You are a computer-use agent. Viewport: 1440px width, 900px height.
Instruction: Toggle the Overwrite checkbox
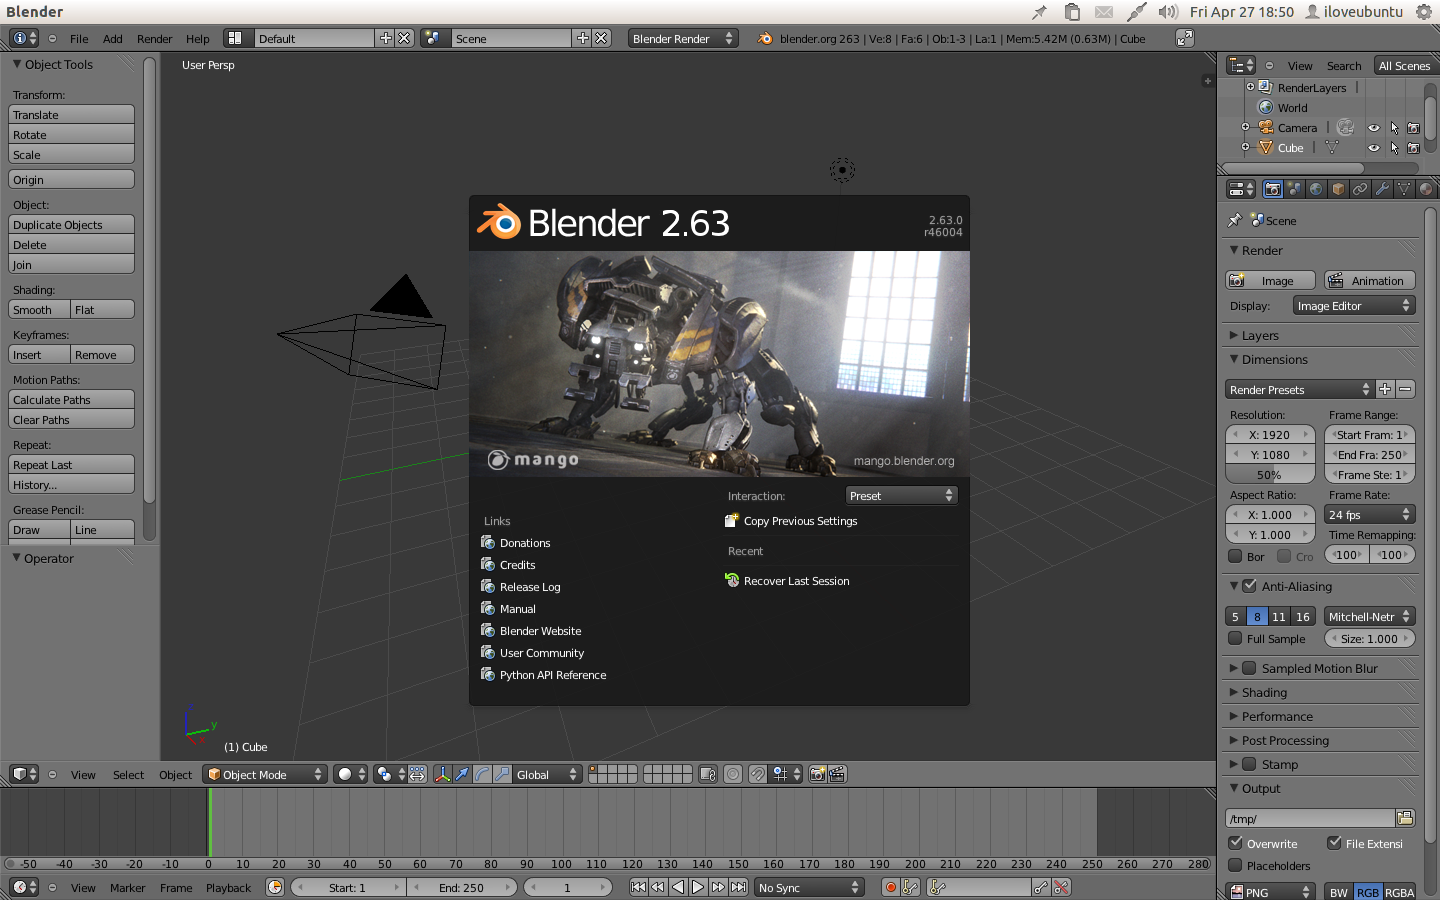click(1235, 843)
